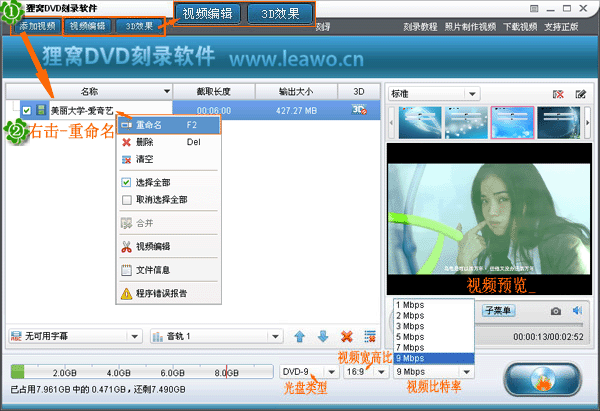Image resolution: width=600 pixels, height=411 pixels.
Task: Click the 添加视频 toolbar button
Action: [x=37, y=26]
